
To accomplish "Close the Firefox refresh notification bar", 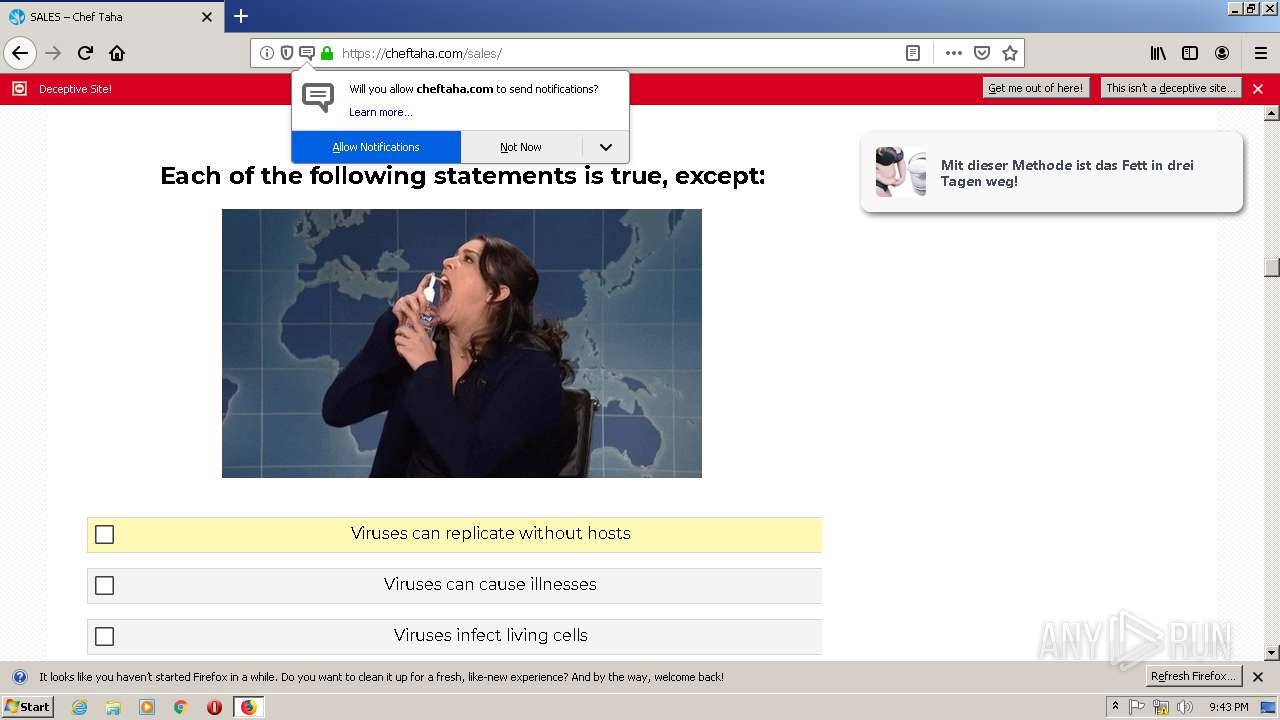I will (x=1258, y=677).
